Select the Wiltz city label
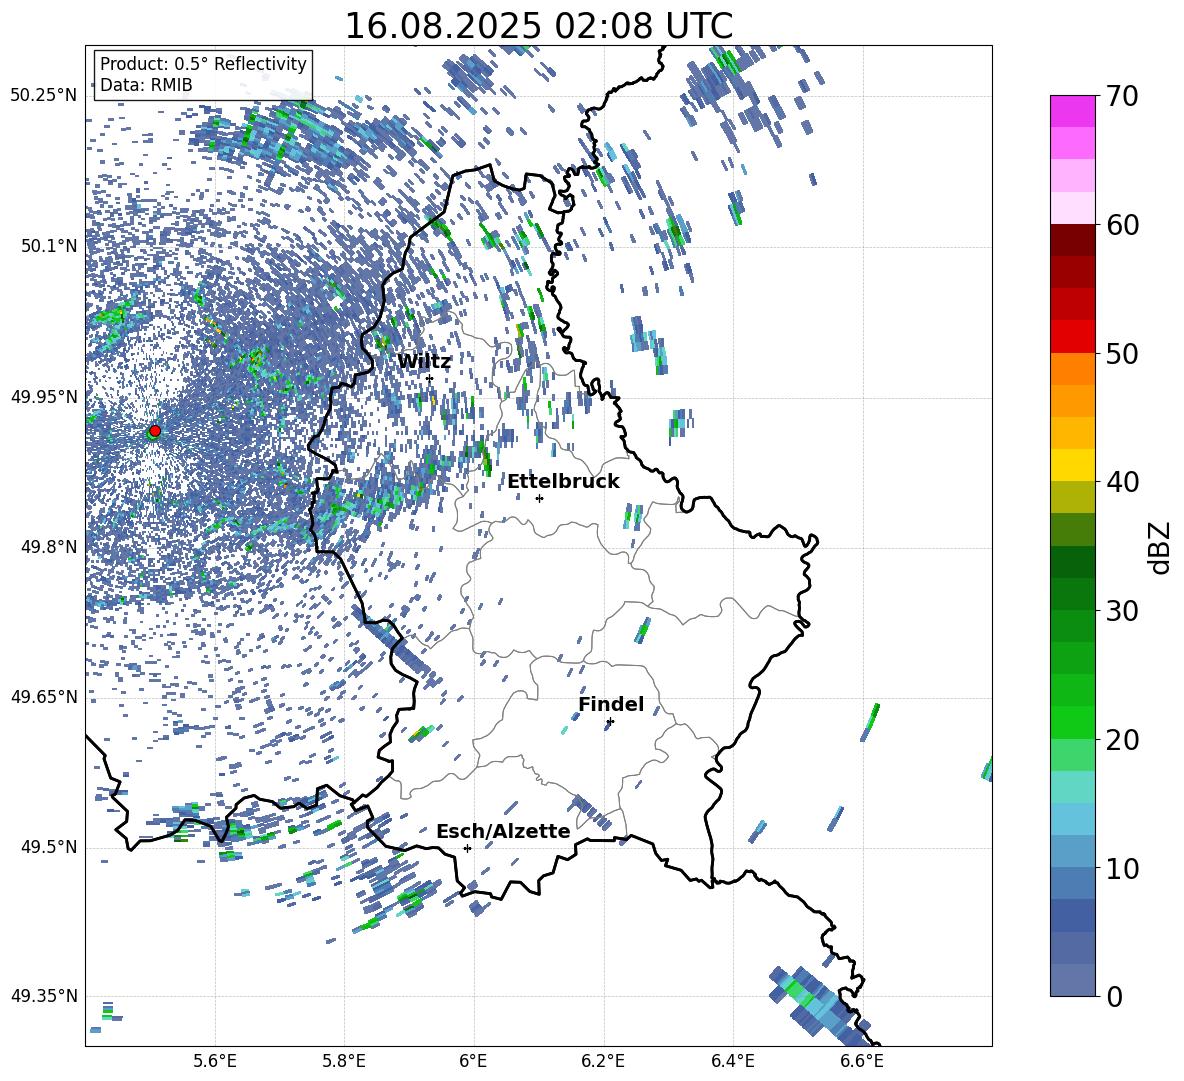This screenshot has height=1081, width=1184. (x=424, y=361)
